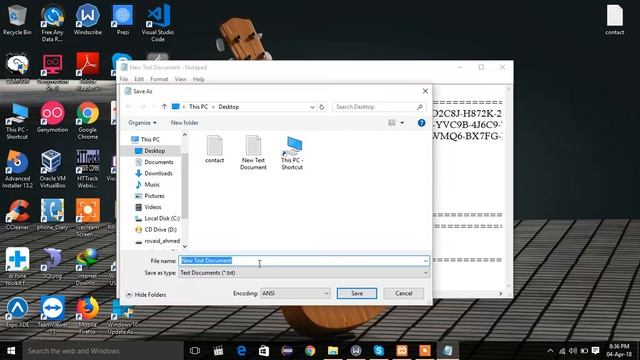Launch Internet Download Manager desktop icon
The width and height of the screenshot is (640, 360).
[x=87, y=266]
